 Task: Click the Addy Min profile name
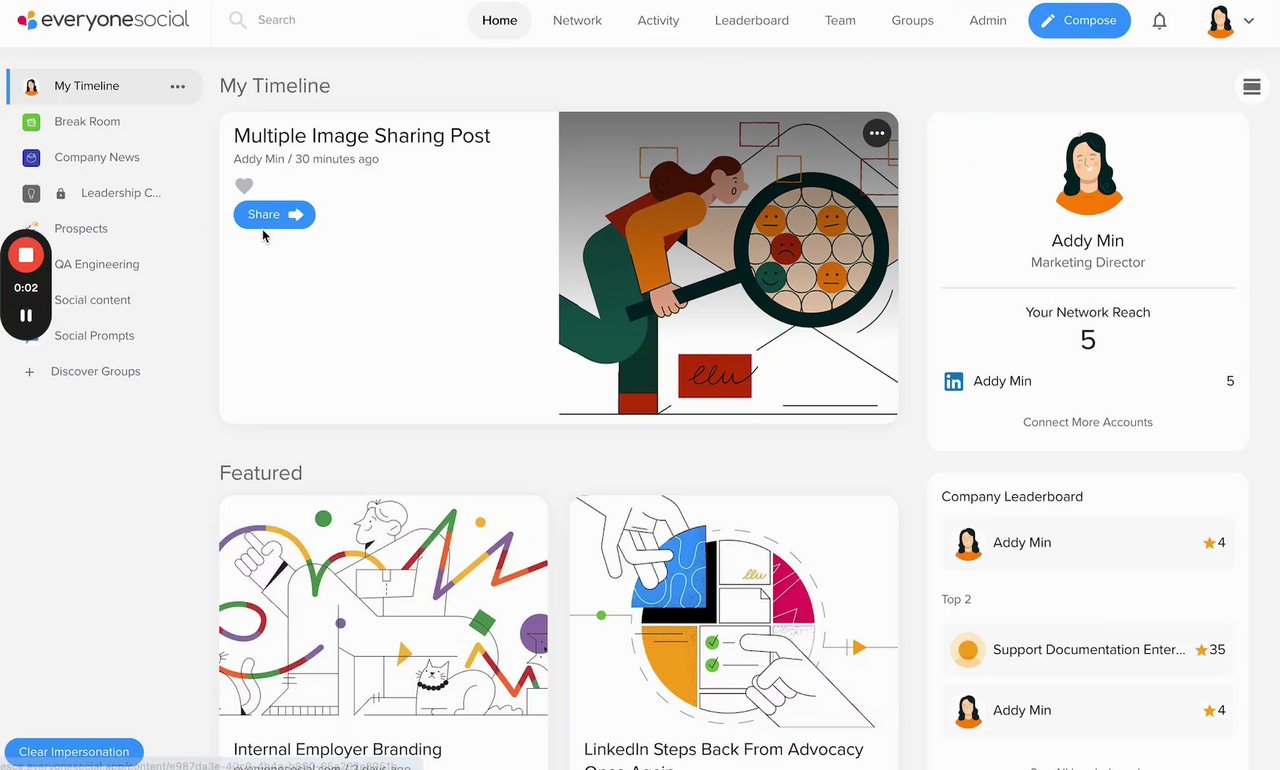[1088, 241]
